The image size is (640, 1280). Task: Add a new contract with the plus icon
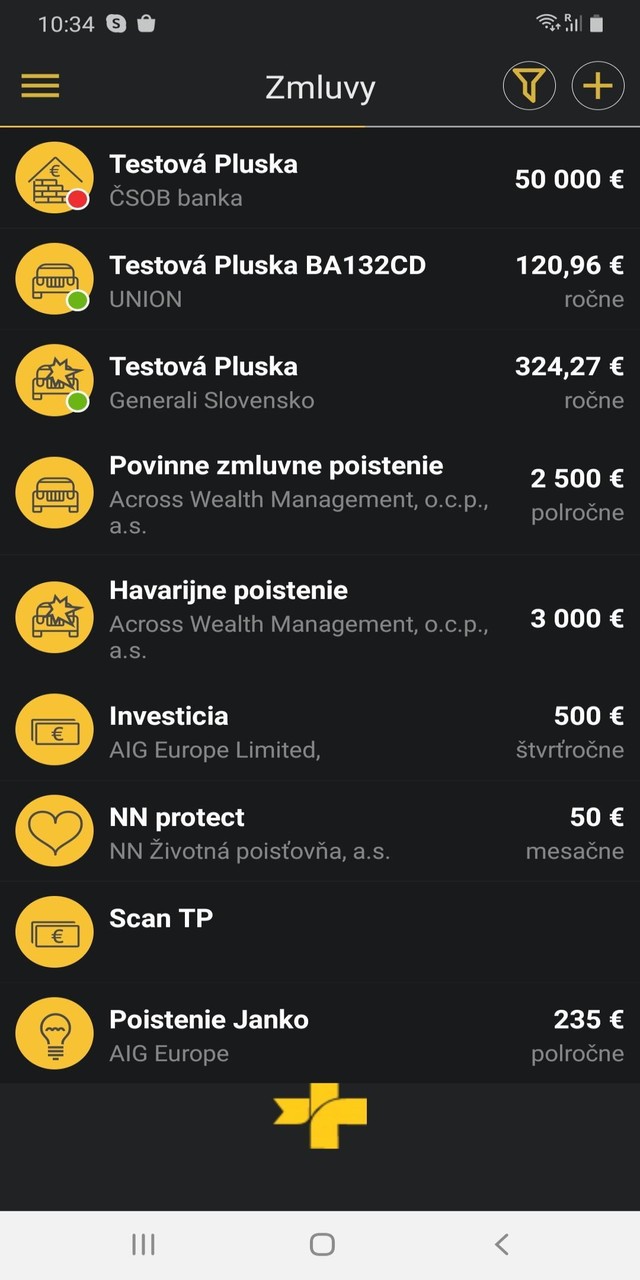click(597, 86)
